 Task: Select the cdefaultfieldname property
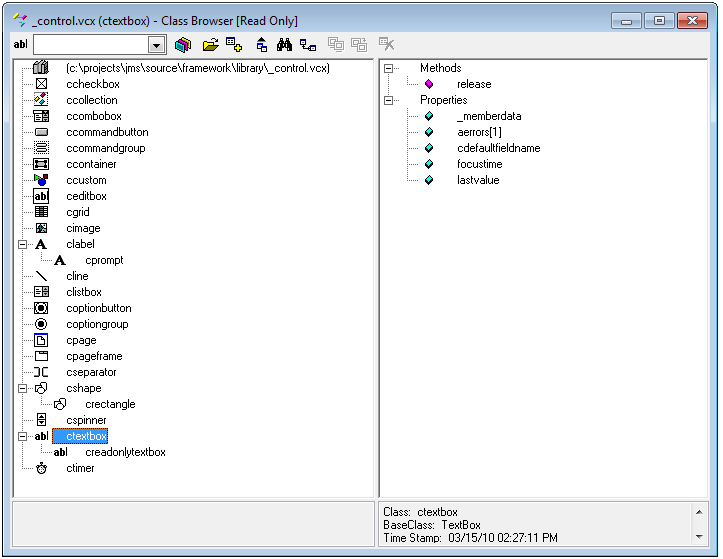498,148
